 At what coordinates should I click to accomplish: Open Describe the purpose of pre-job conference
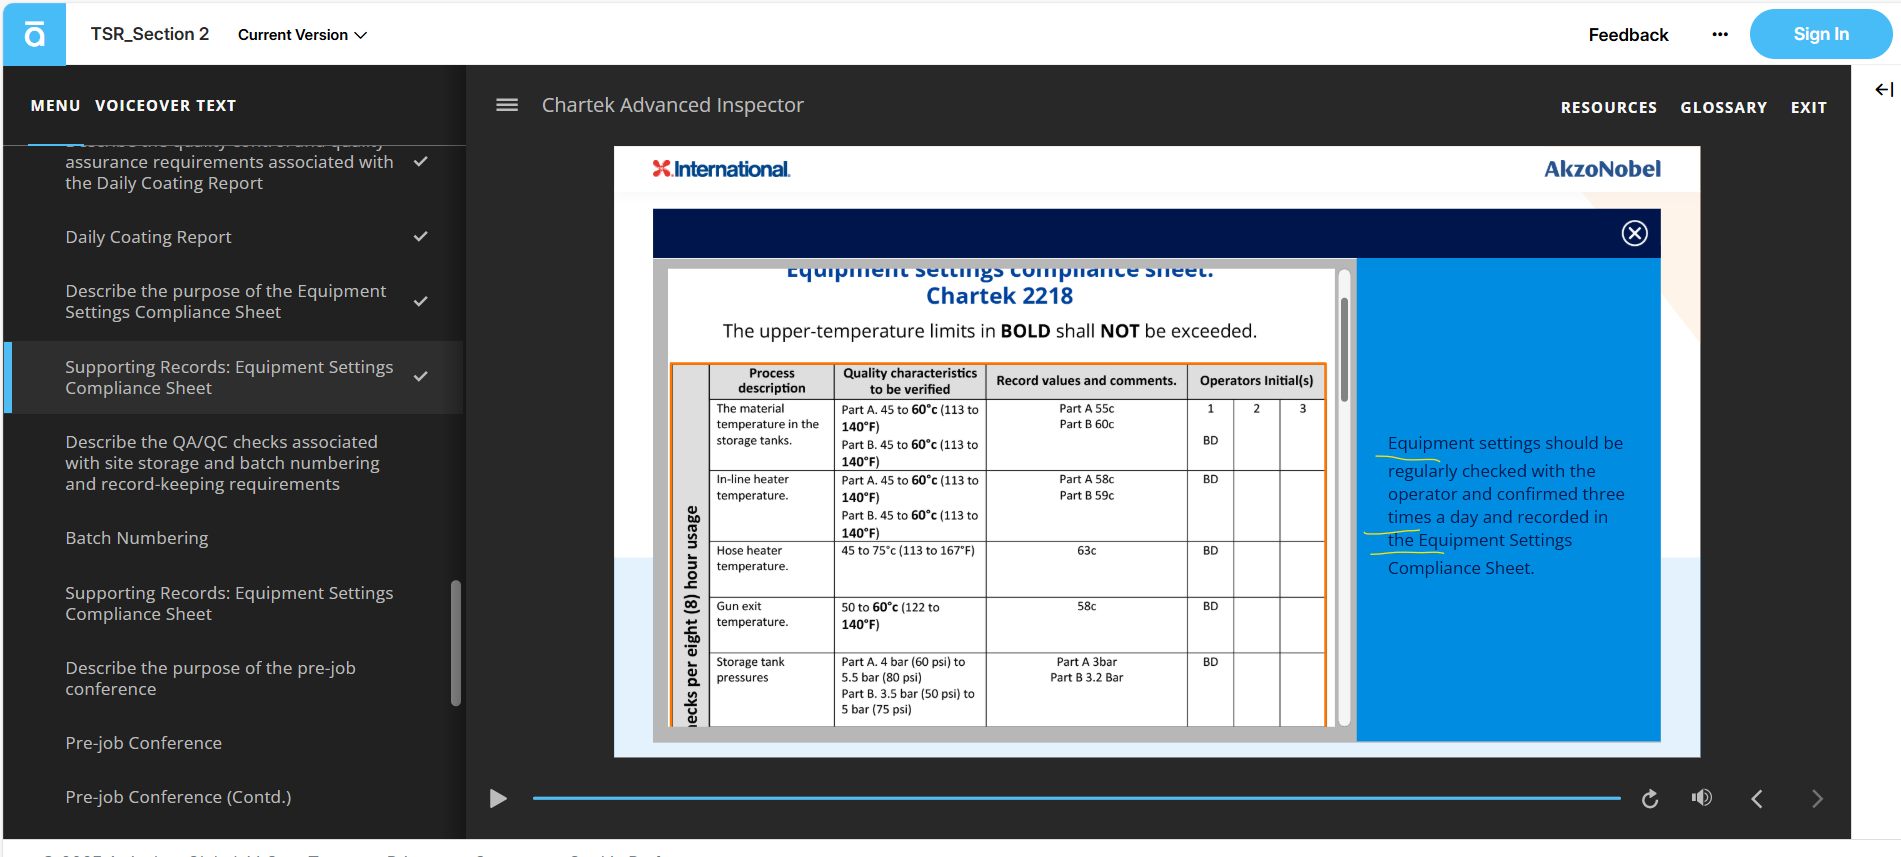pyautogui.click(x=233, y=678)
